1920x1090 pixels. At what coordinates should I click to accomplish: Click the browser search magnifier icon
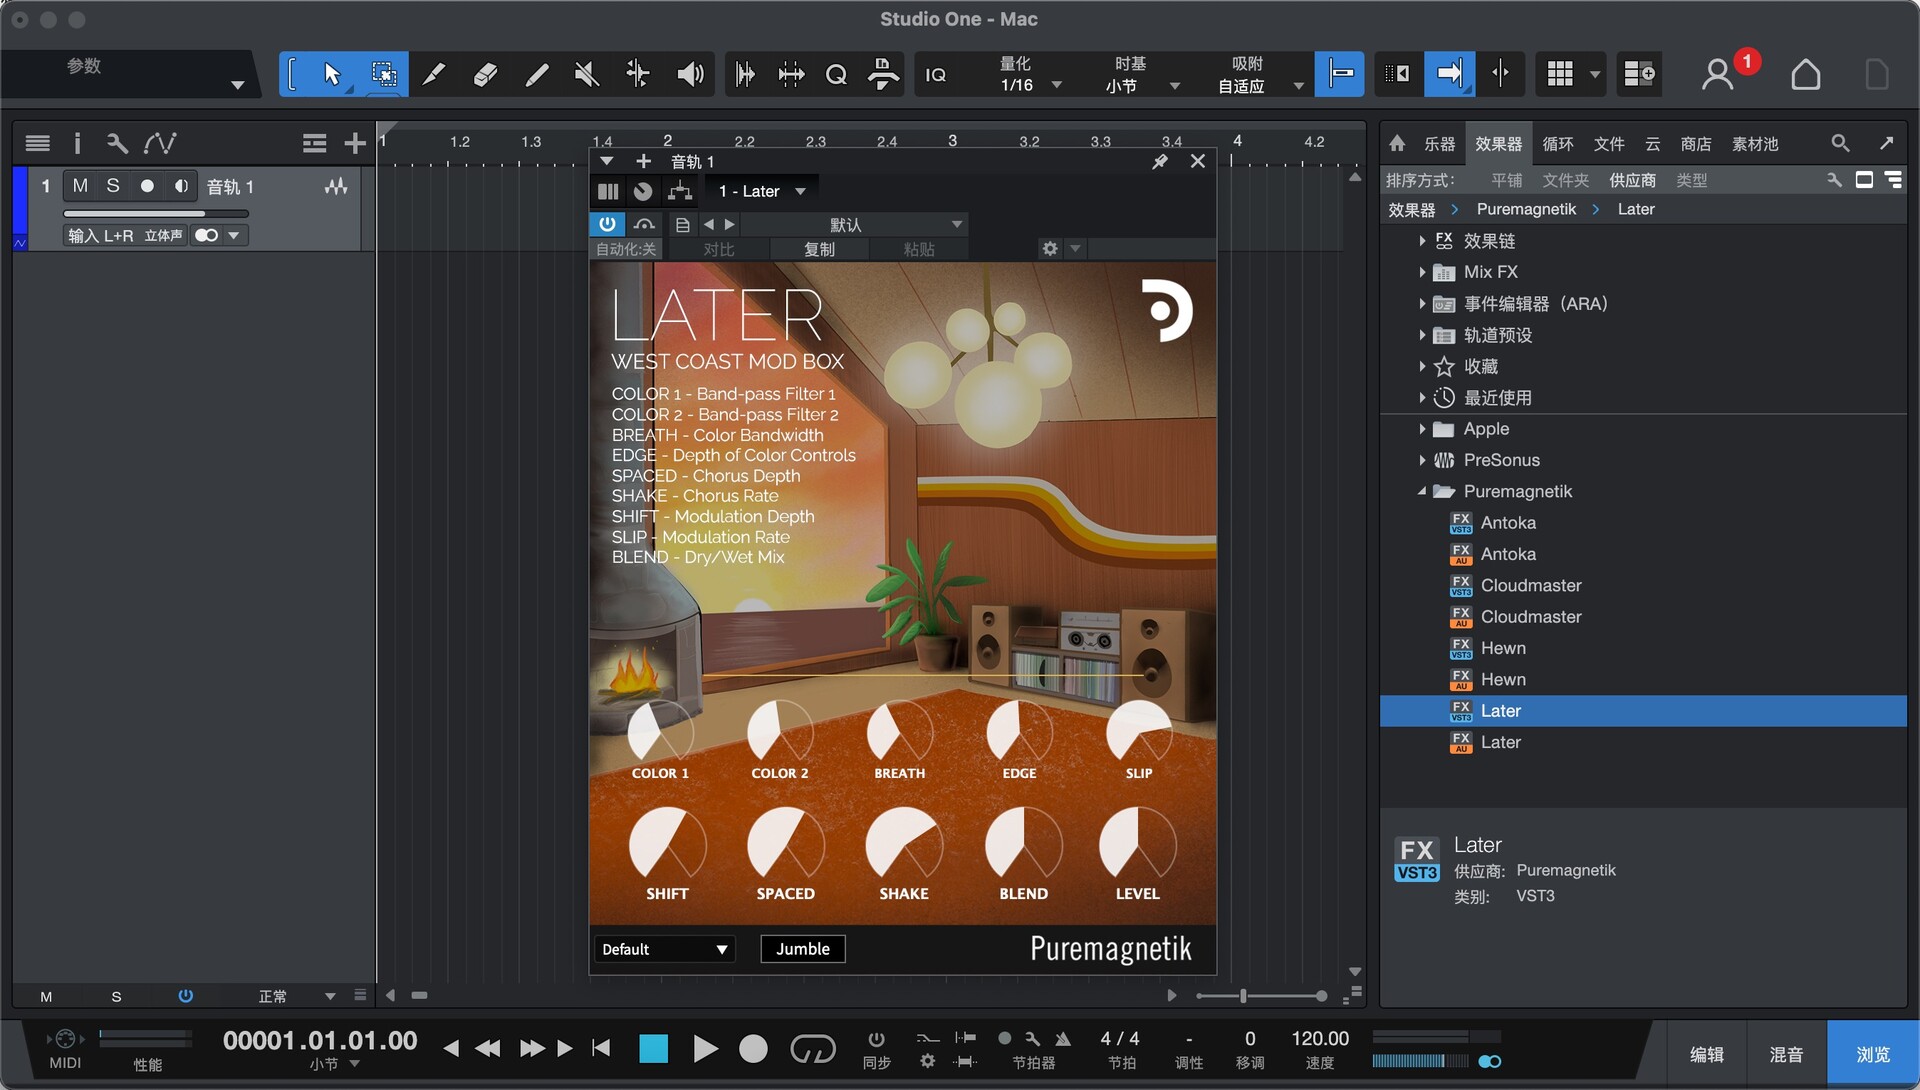pyautogui.click(x=1840, y=143)
